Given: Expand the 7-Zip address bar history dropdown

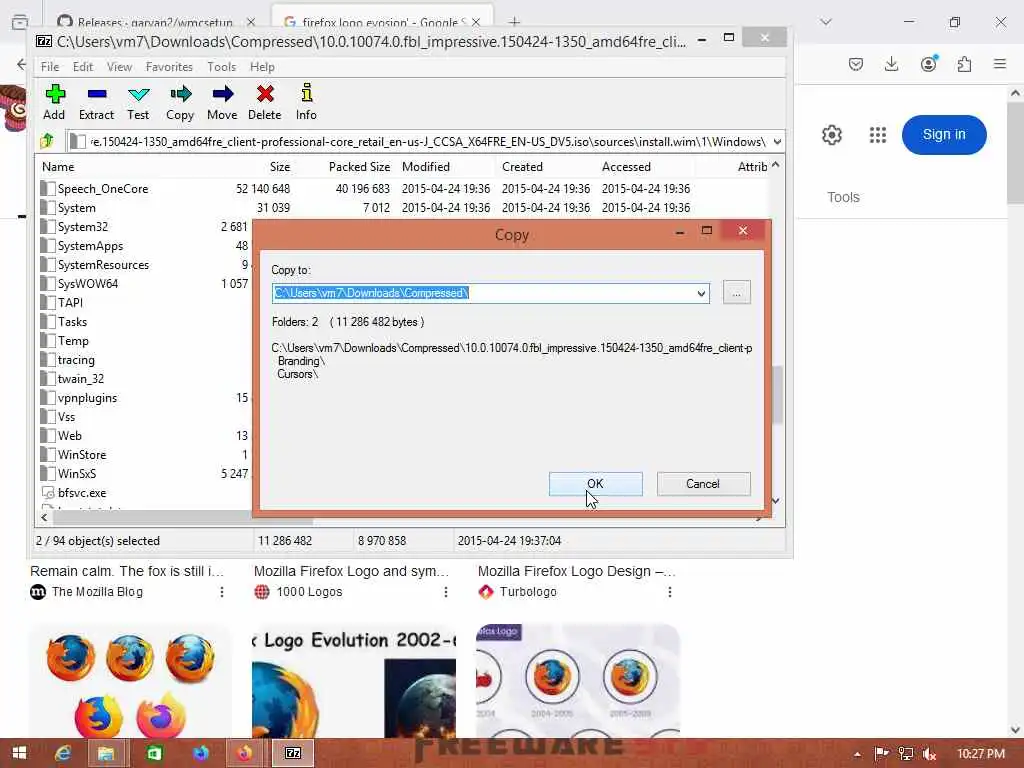Looking at the screenshot, I should pos(777,142).
